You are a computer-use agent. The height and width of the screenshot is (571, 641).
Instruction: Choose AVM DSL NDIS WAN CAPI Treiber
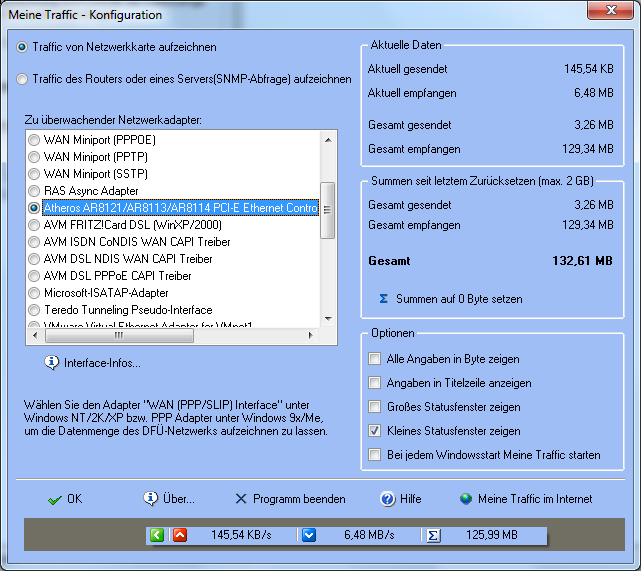click(x=34, y=259)
